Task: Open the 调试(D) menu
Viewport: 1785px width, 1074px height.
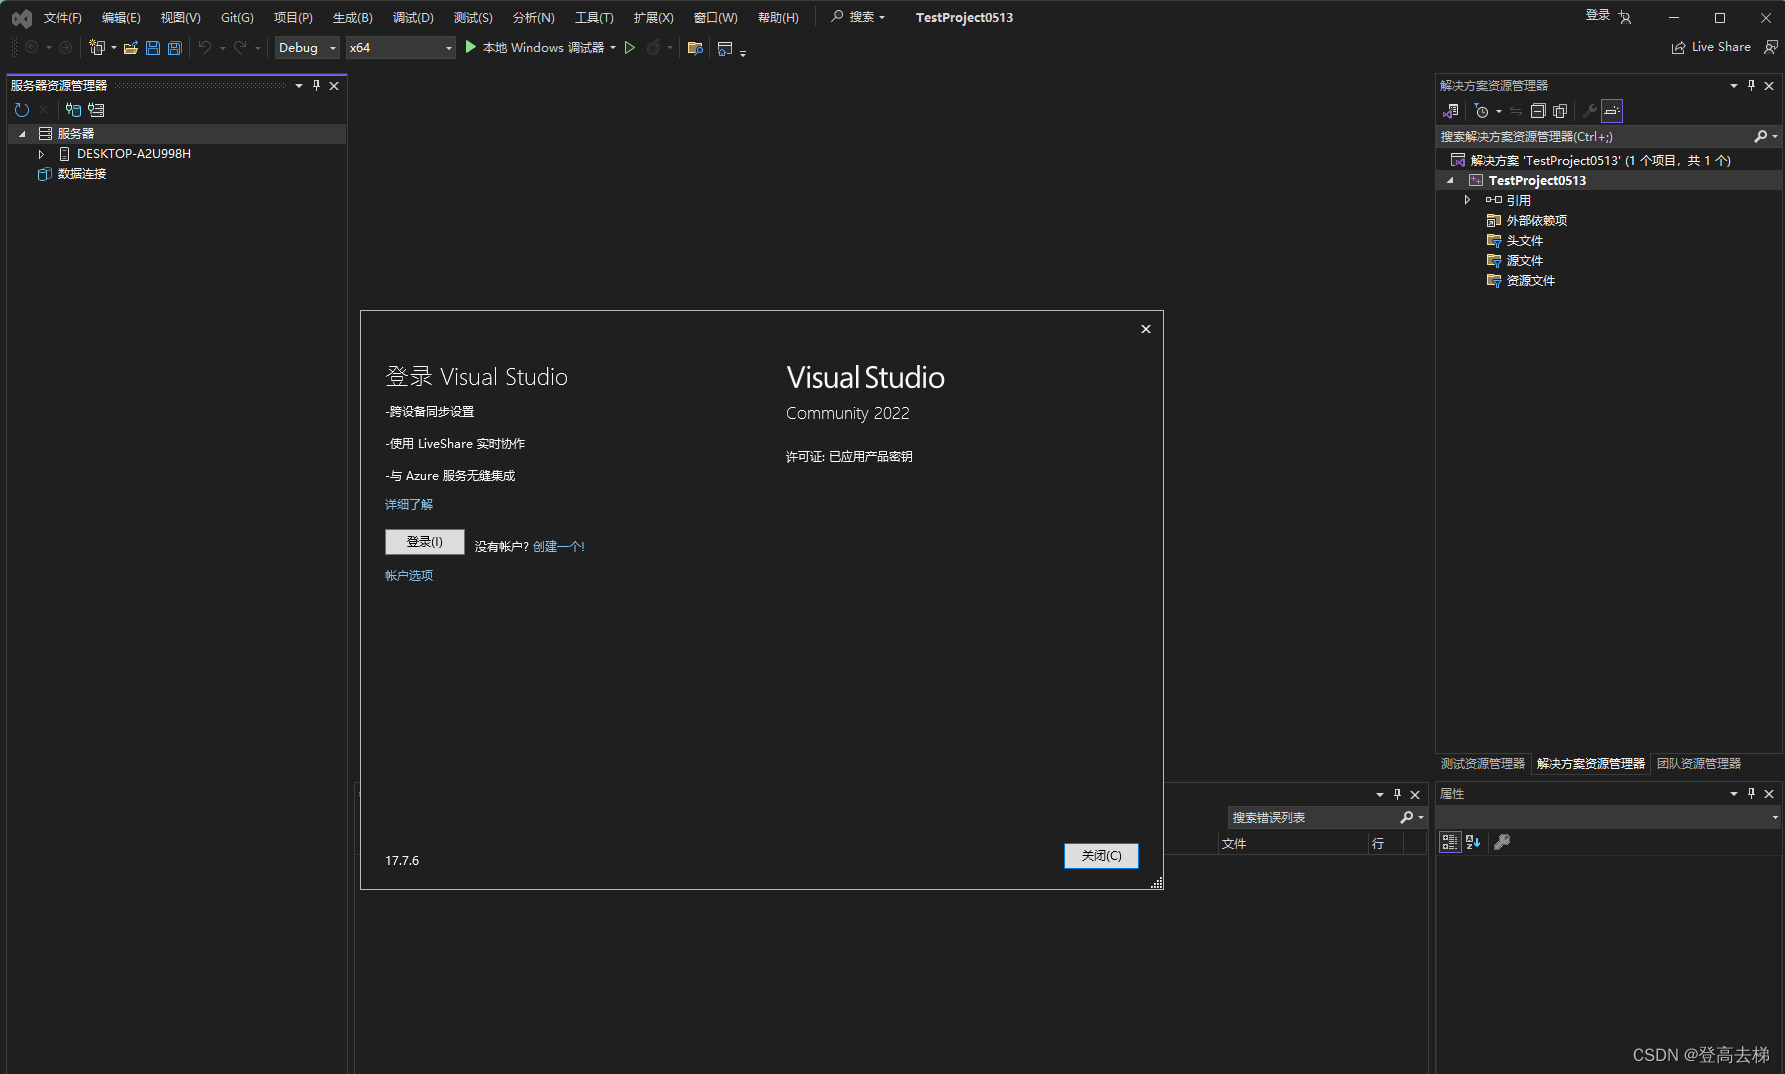Action: point(413,18)
